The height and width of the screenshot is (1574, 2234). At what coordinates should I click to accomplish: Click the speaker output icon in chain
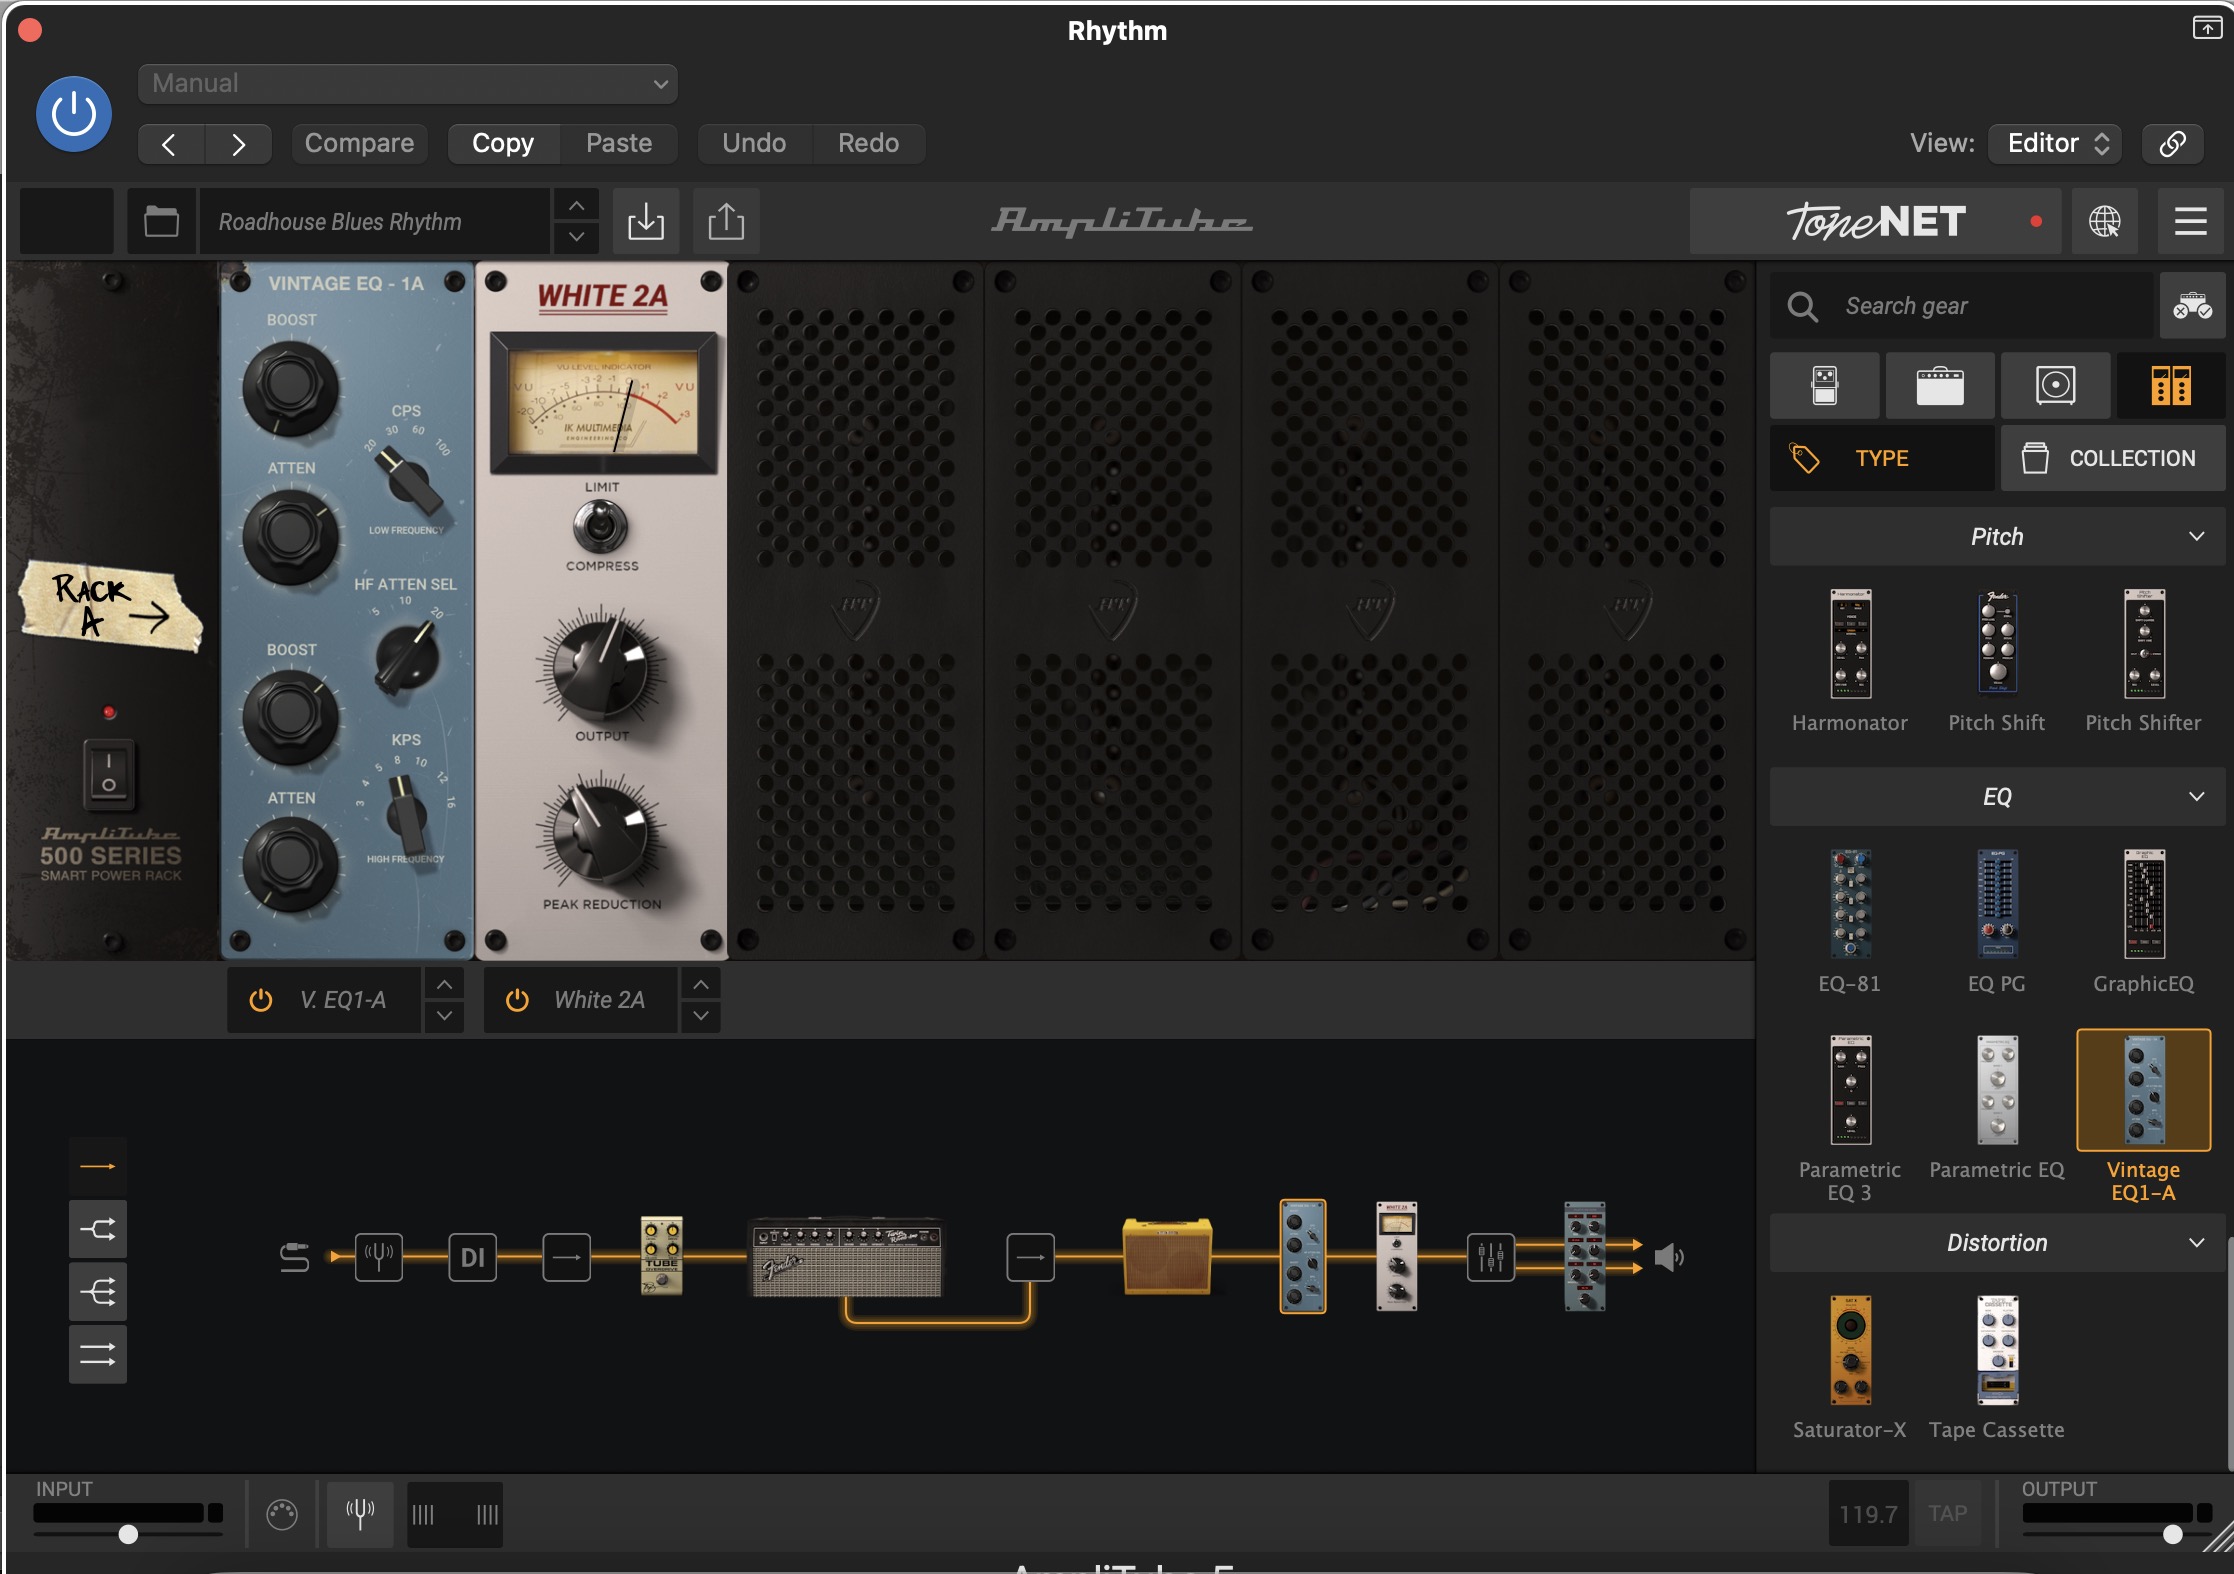click(1668, 1257)
